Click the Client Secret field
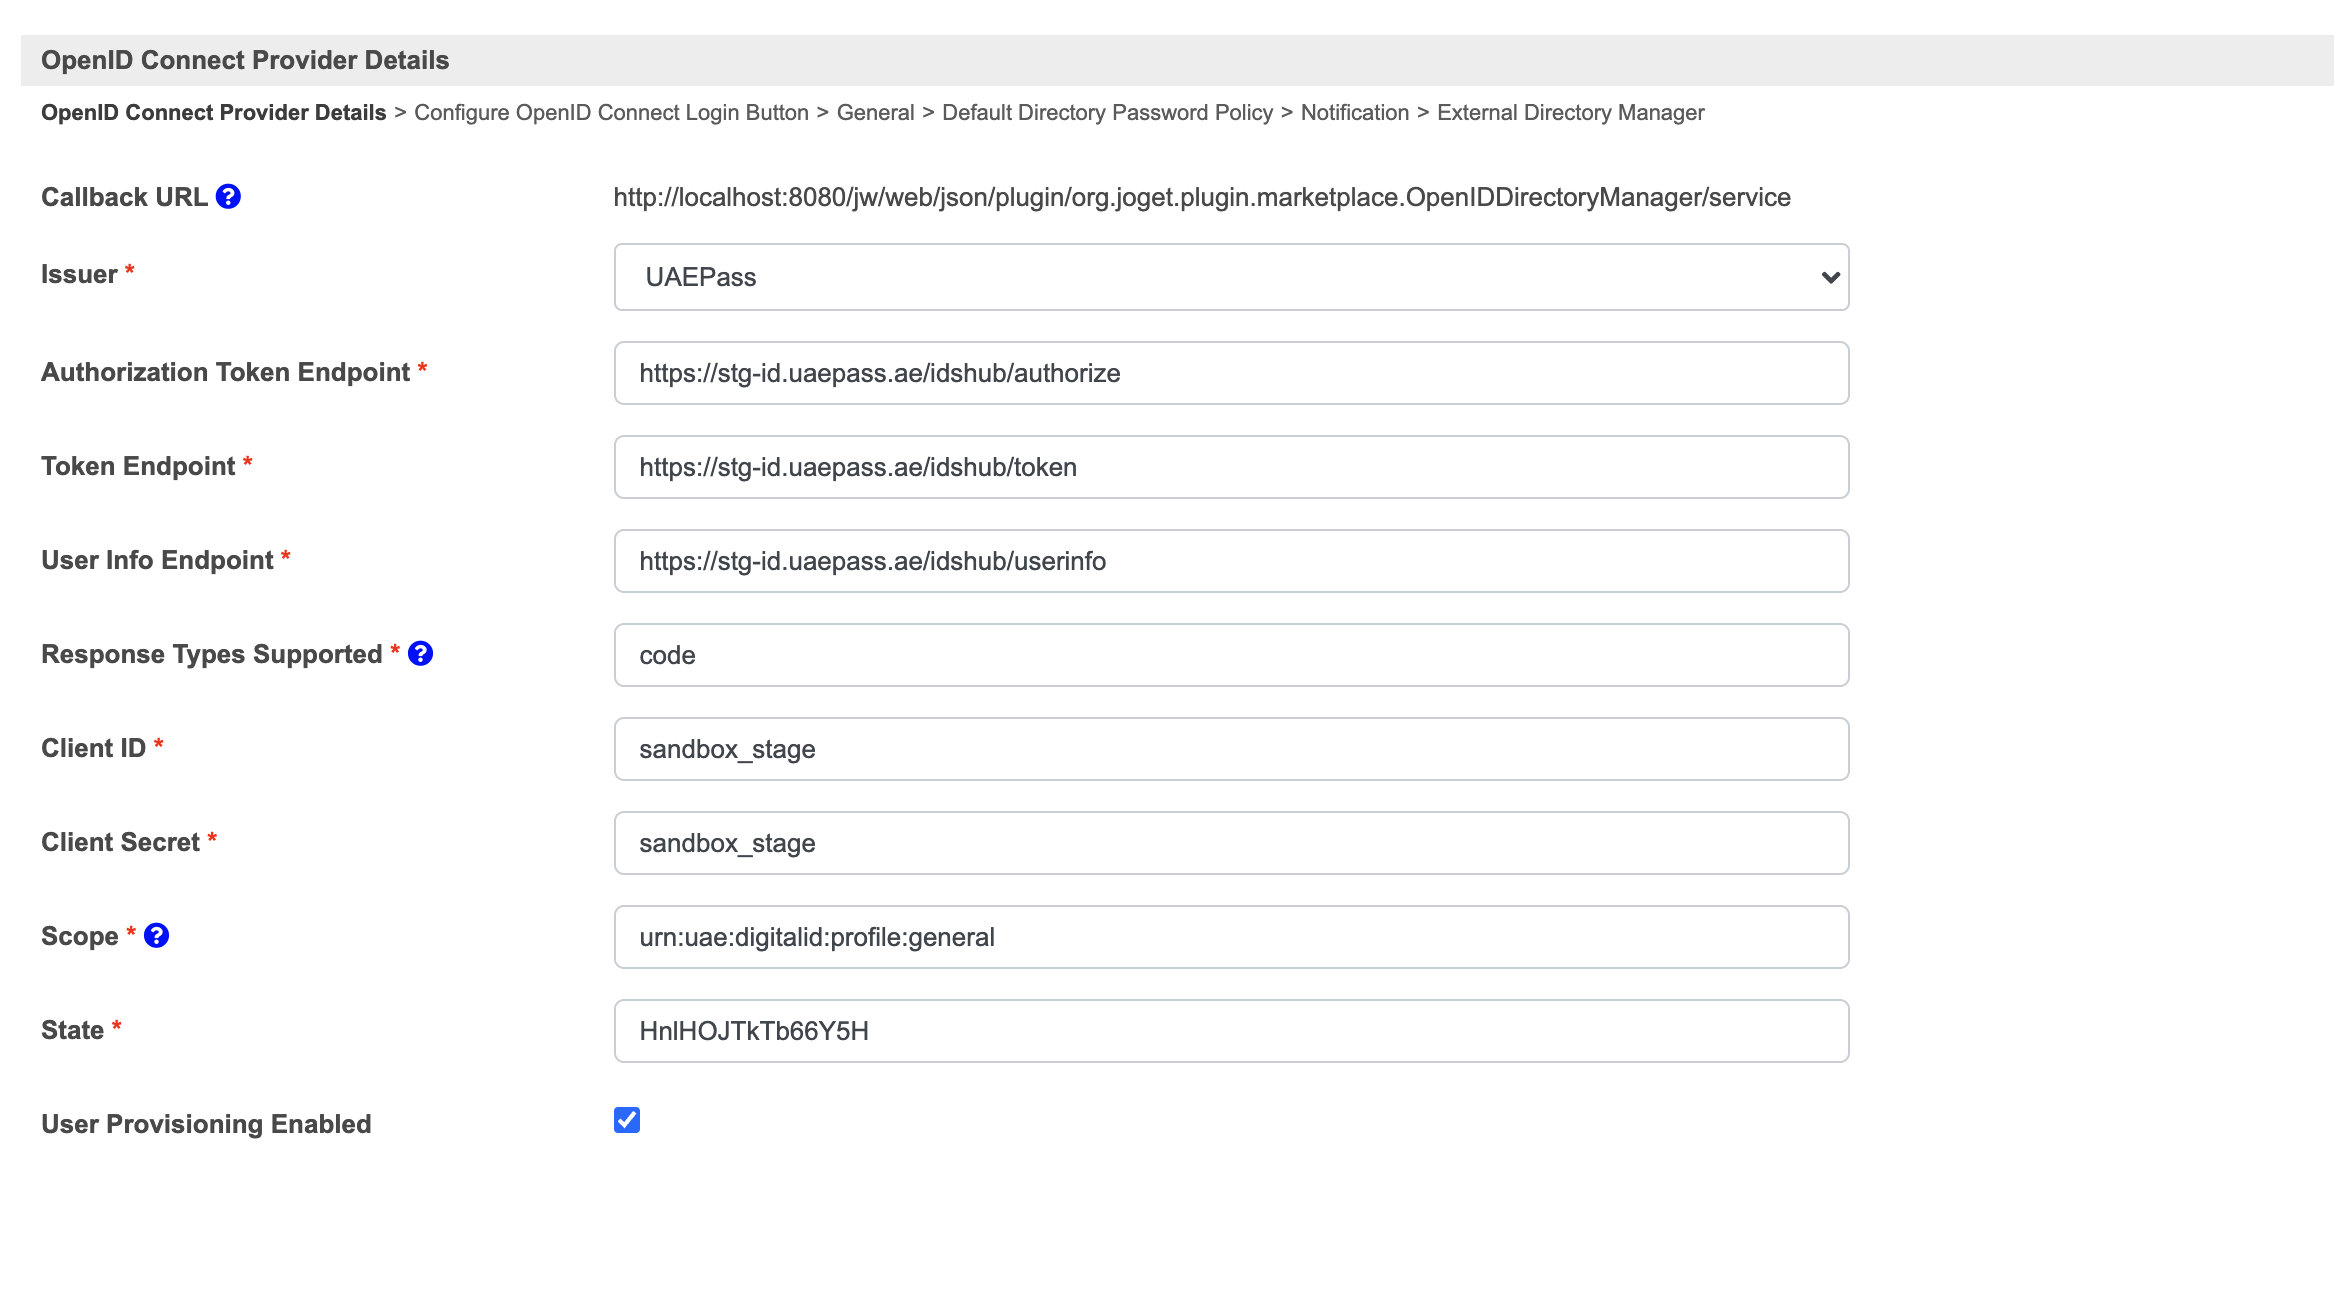 1231,843
